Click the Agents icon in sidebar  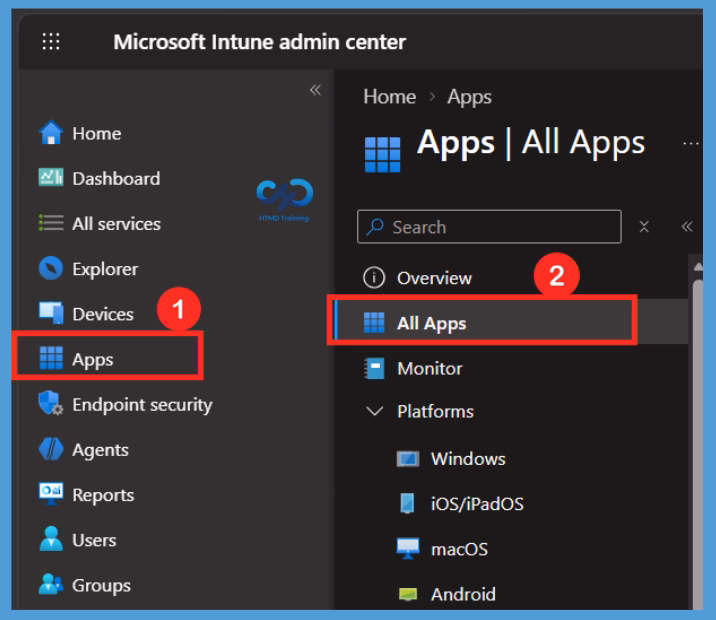tap(51, 449)
